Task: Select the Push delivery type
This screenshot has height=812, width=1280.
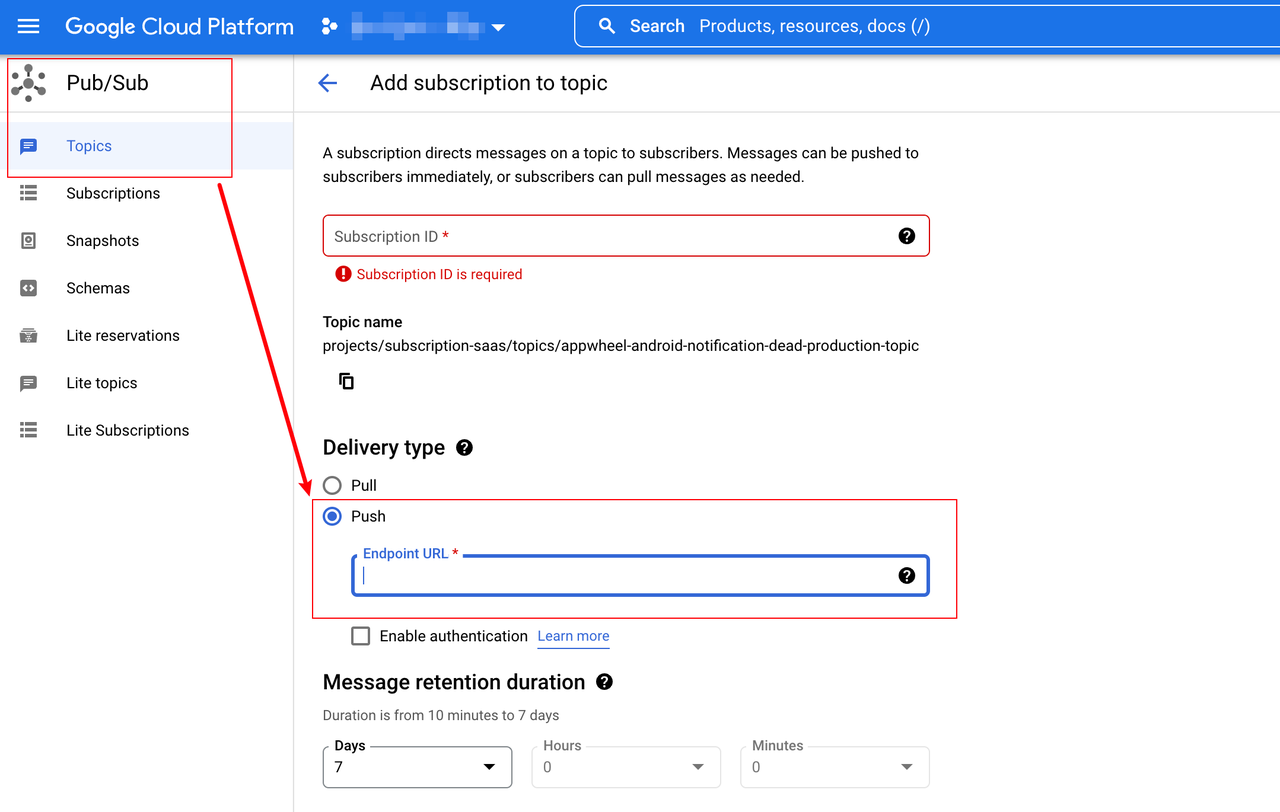Action: [x=332, y=516]
